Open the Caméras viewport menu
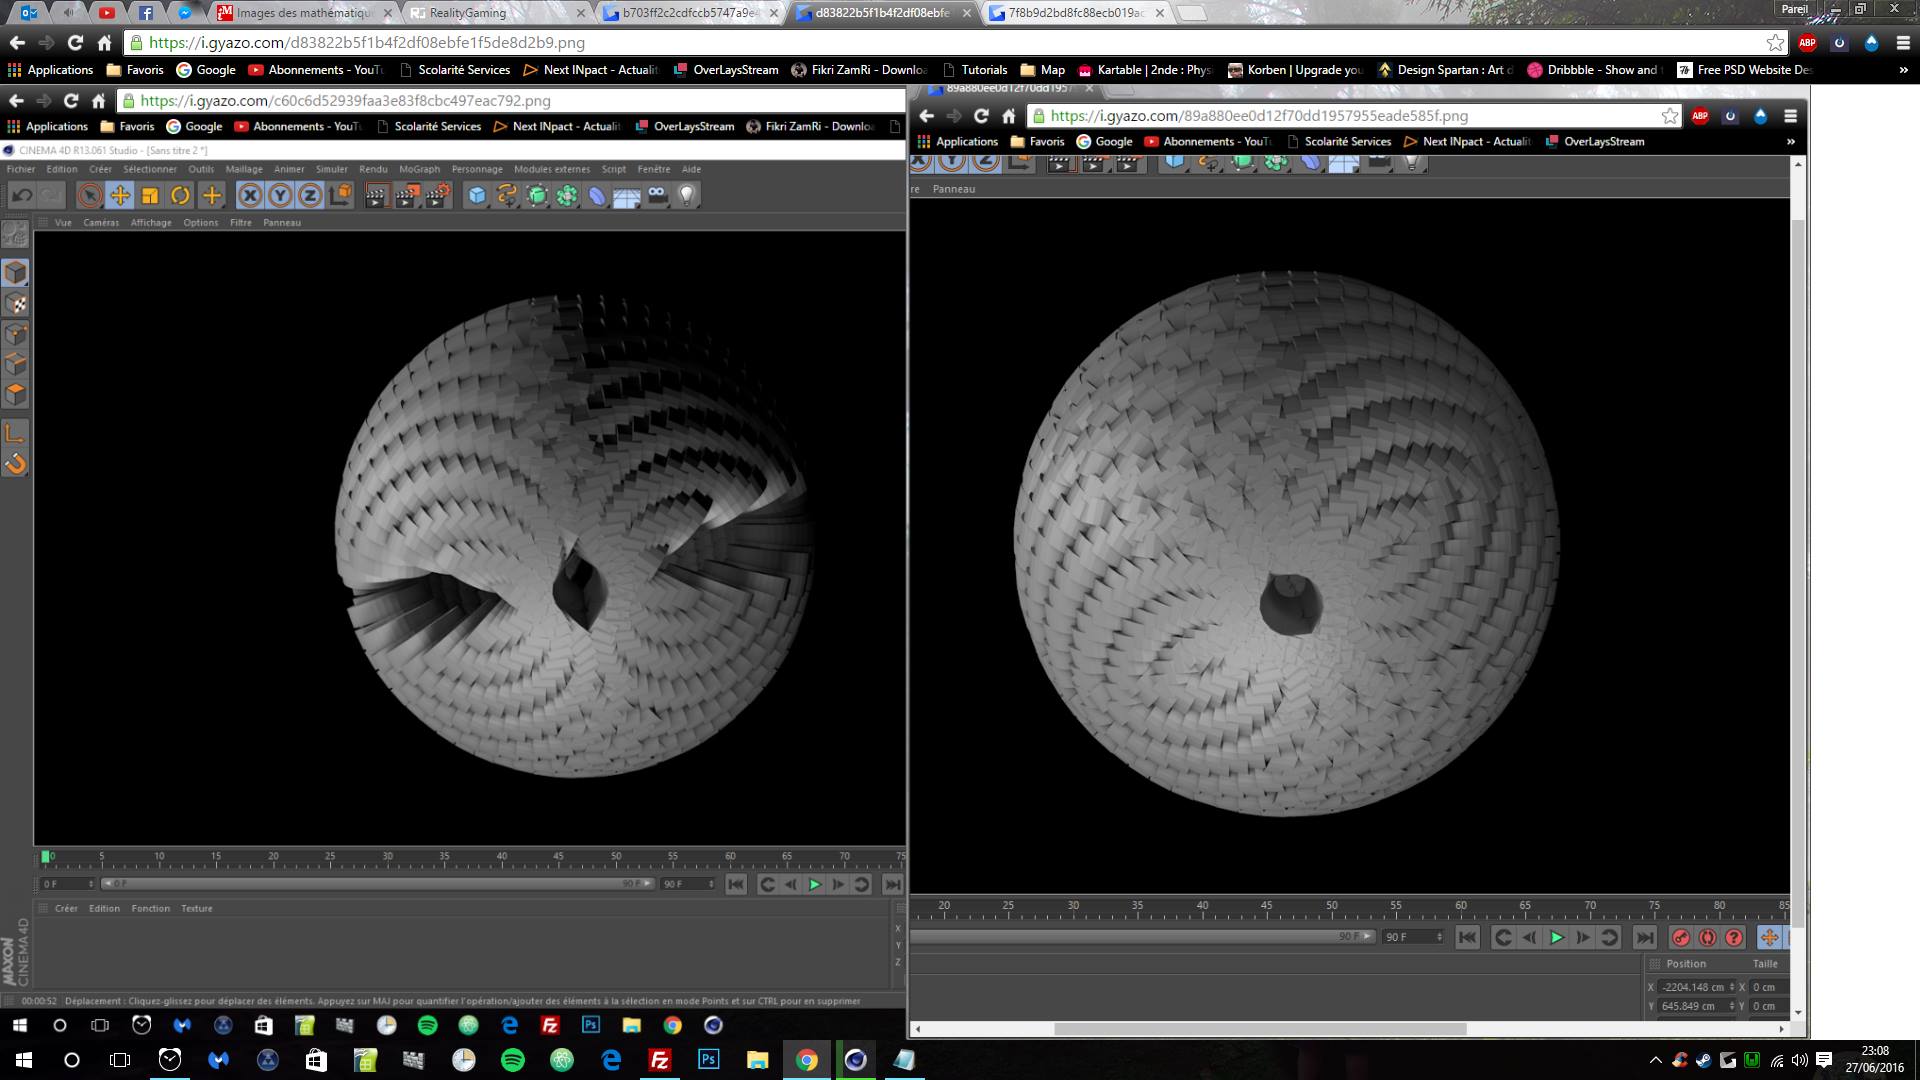The width and height of the screenshot is (1920, 1080). [101, 223]
